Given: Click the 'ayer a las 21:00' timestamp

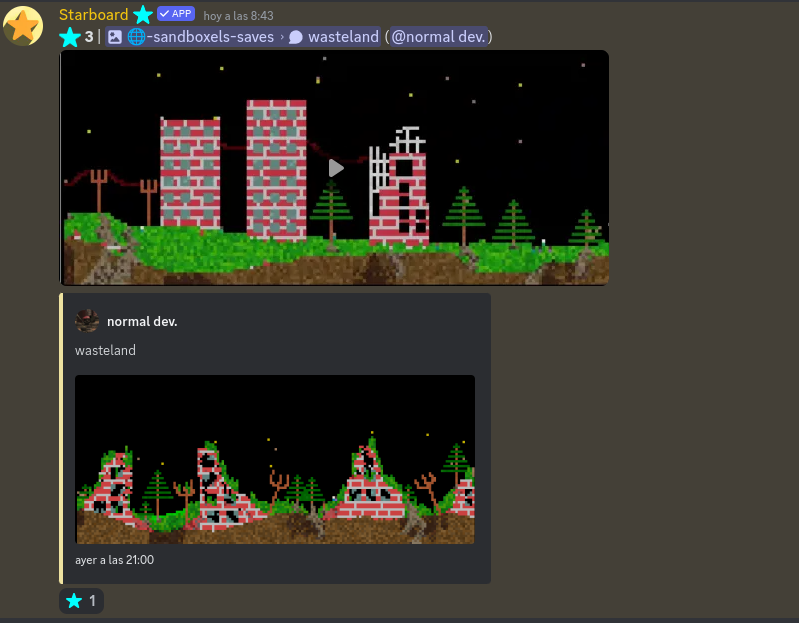Looking at the screenshot, I should 115,560.
